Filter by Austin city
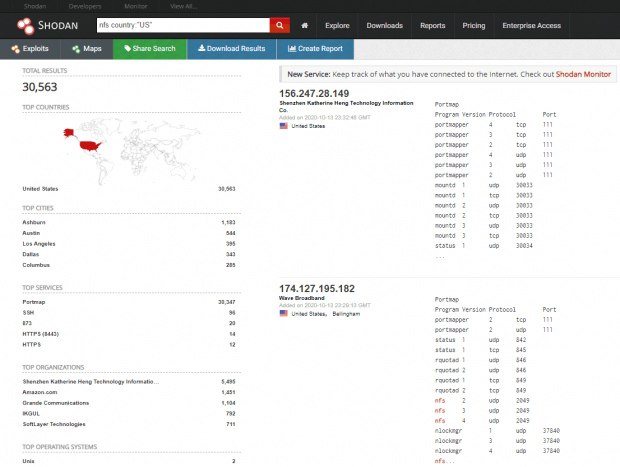Screen dimensions: 620x467 [x=31, y=233]
